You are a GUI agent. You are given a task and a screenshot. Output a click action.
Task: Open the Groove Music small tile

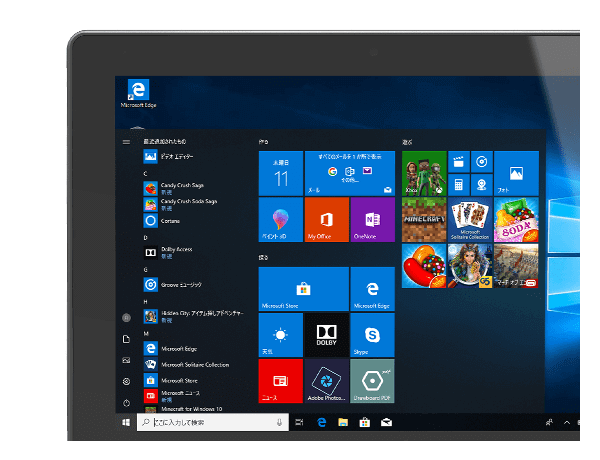[x=482, y=162]
